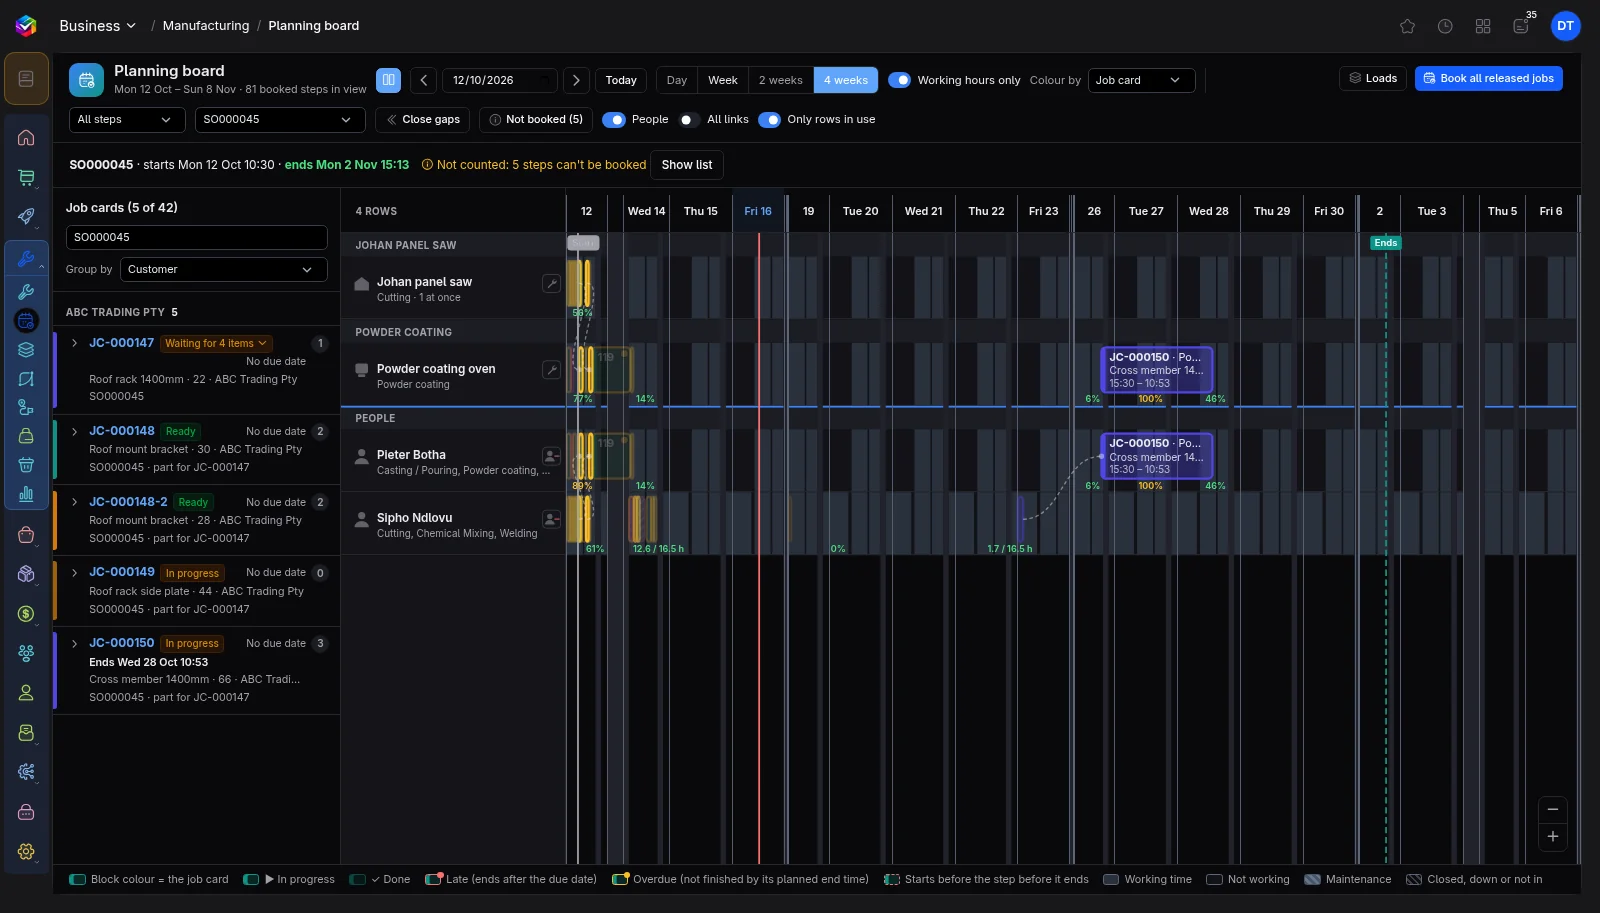The width and height of the screenshot is (1600, 913).
Task: Open the Group by Customer dropdown
Action: click(x=224, y=270)
